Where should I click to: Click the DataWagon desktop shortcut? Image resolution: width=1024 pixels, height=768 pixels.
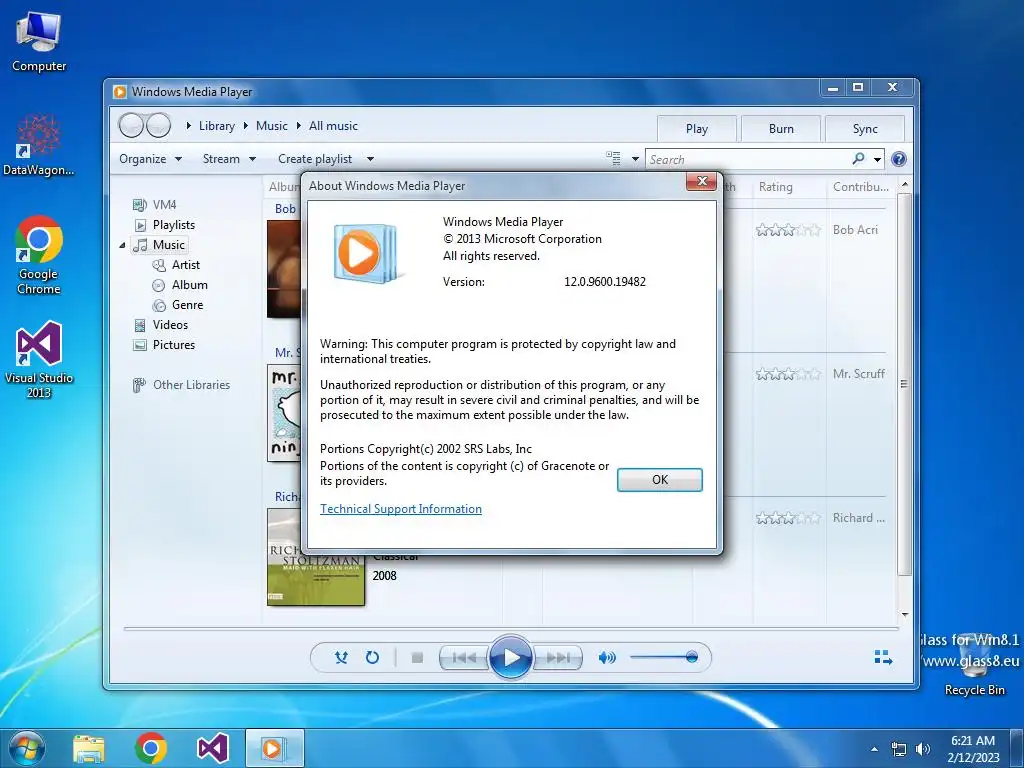coord(39,145)
